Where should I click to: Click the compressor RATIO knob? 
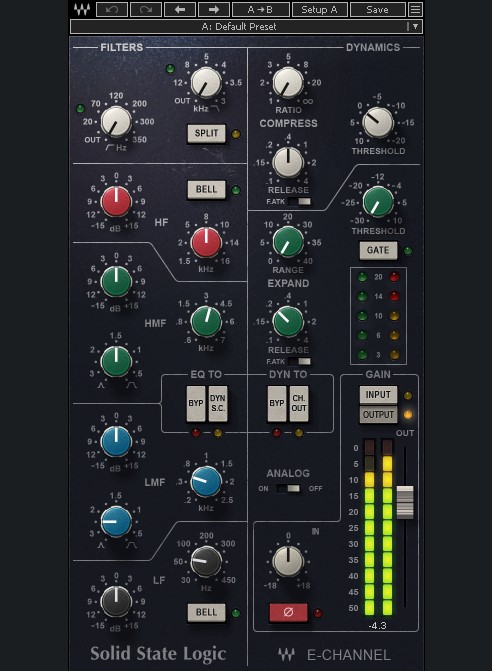pos(288,83)
